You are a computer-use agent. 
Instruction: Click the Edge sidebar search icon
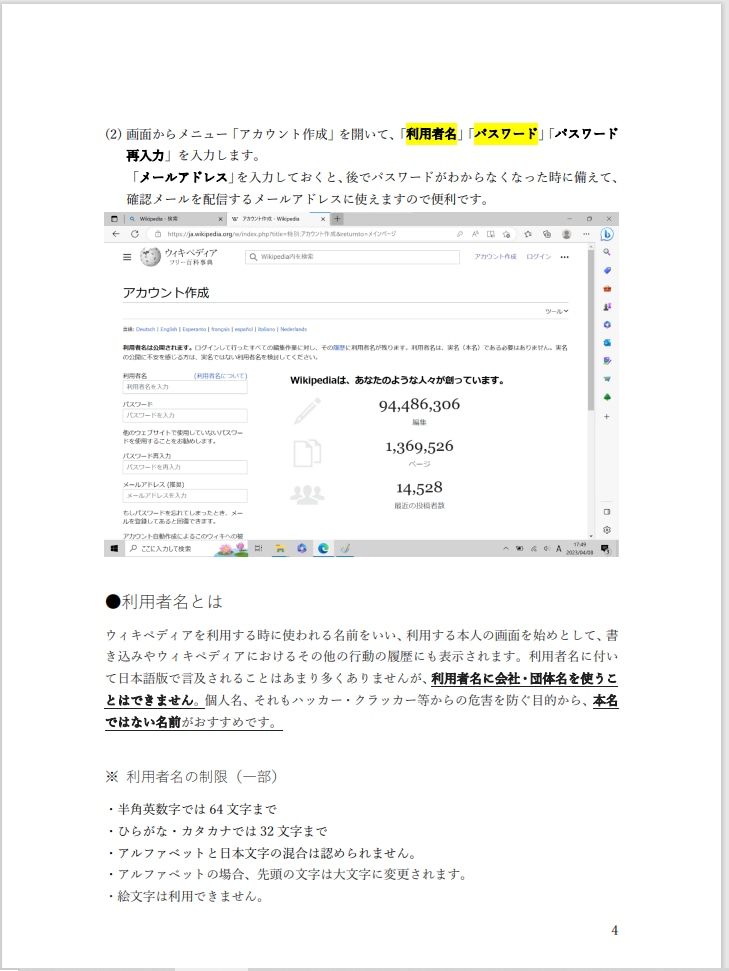(x=607, y=252)
